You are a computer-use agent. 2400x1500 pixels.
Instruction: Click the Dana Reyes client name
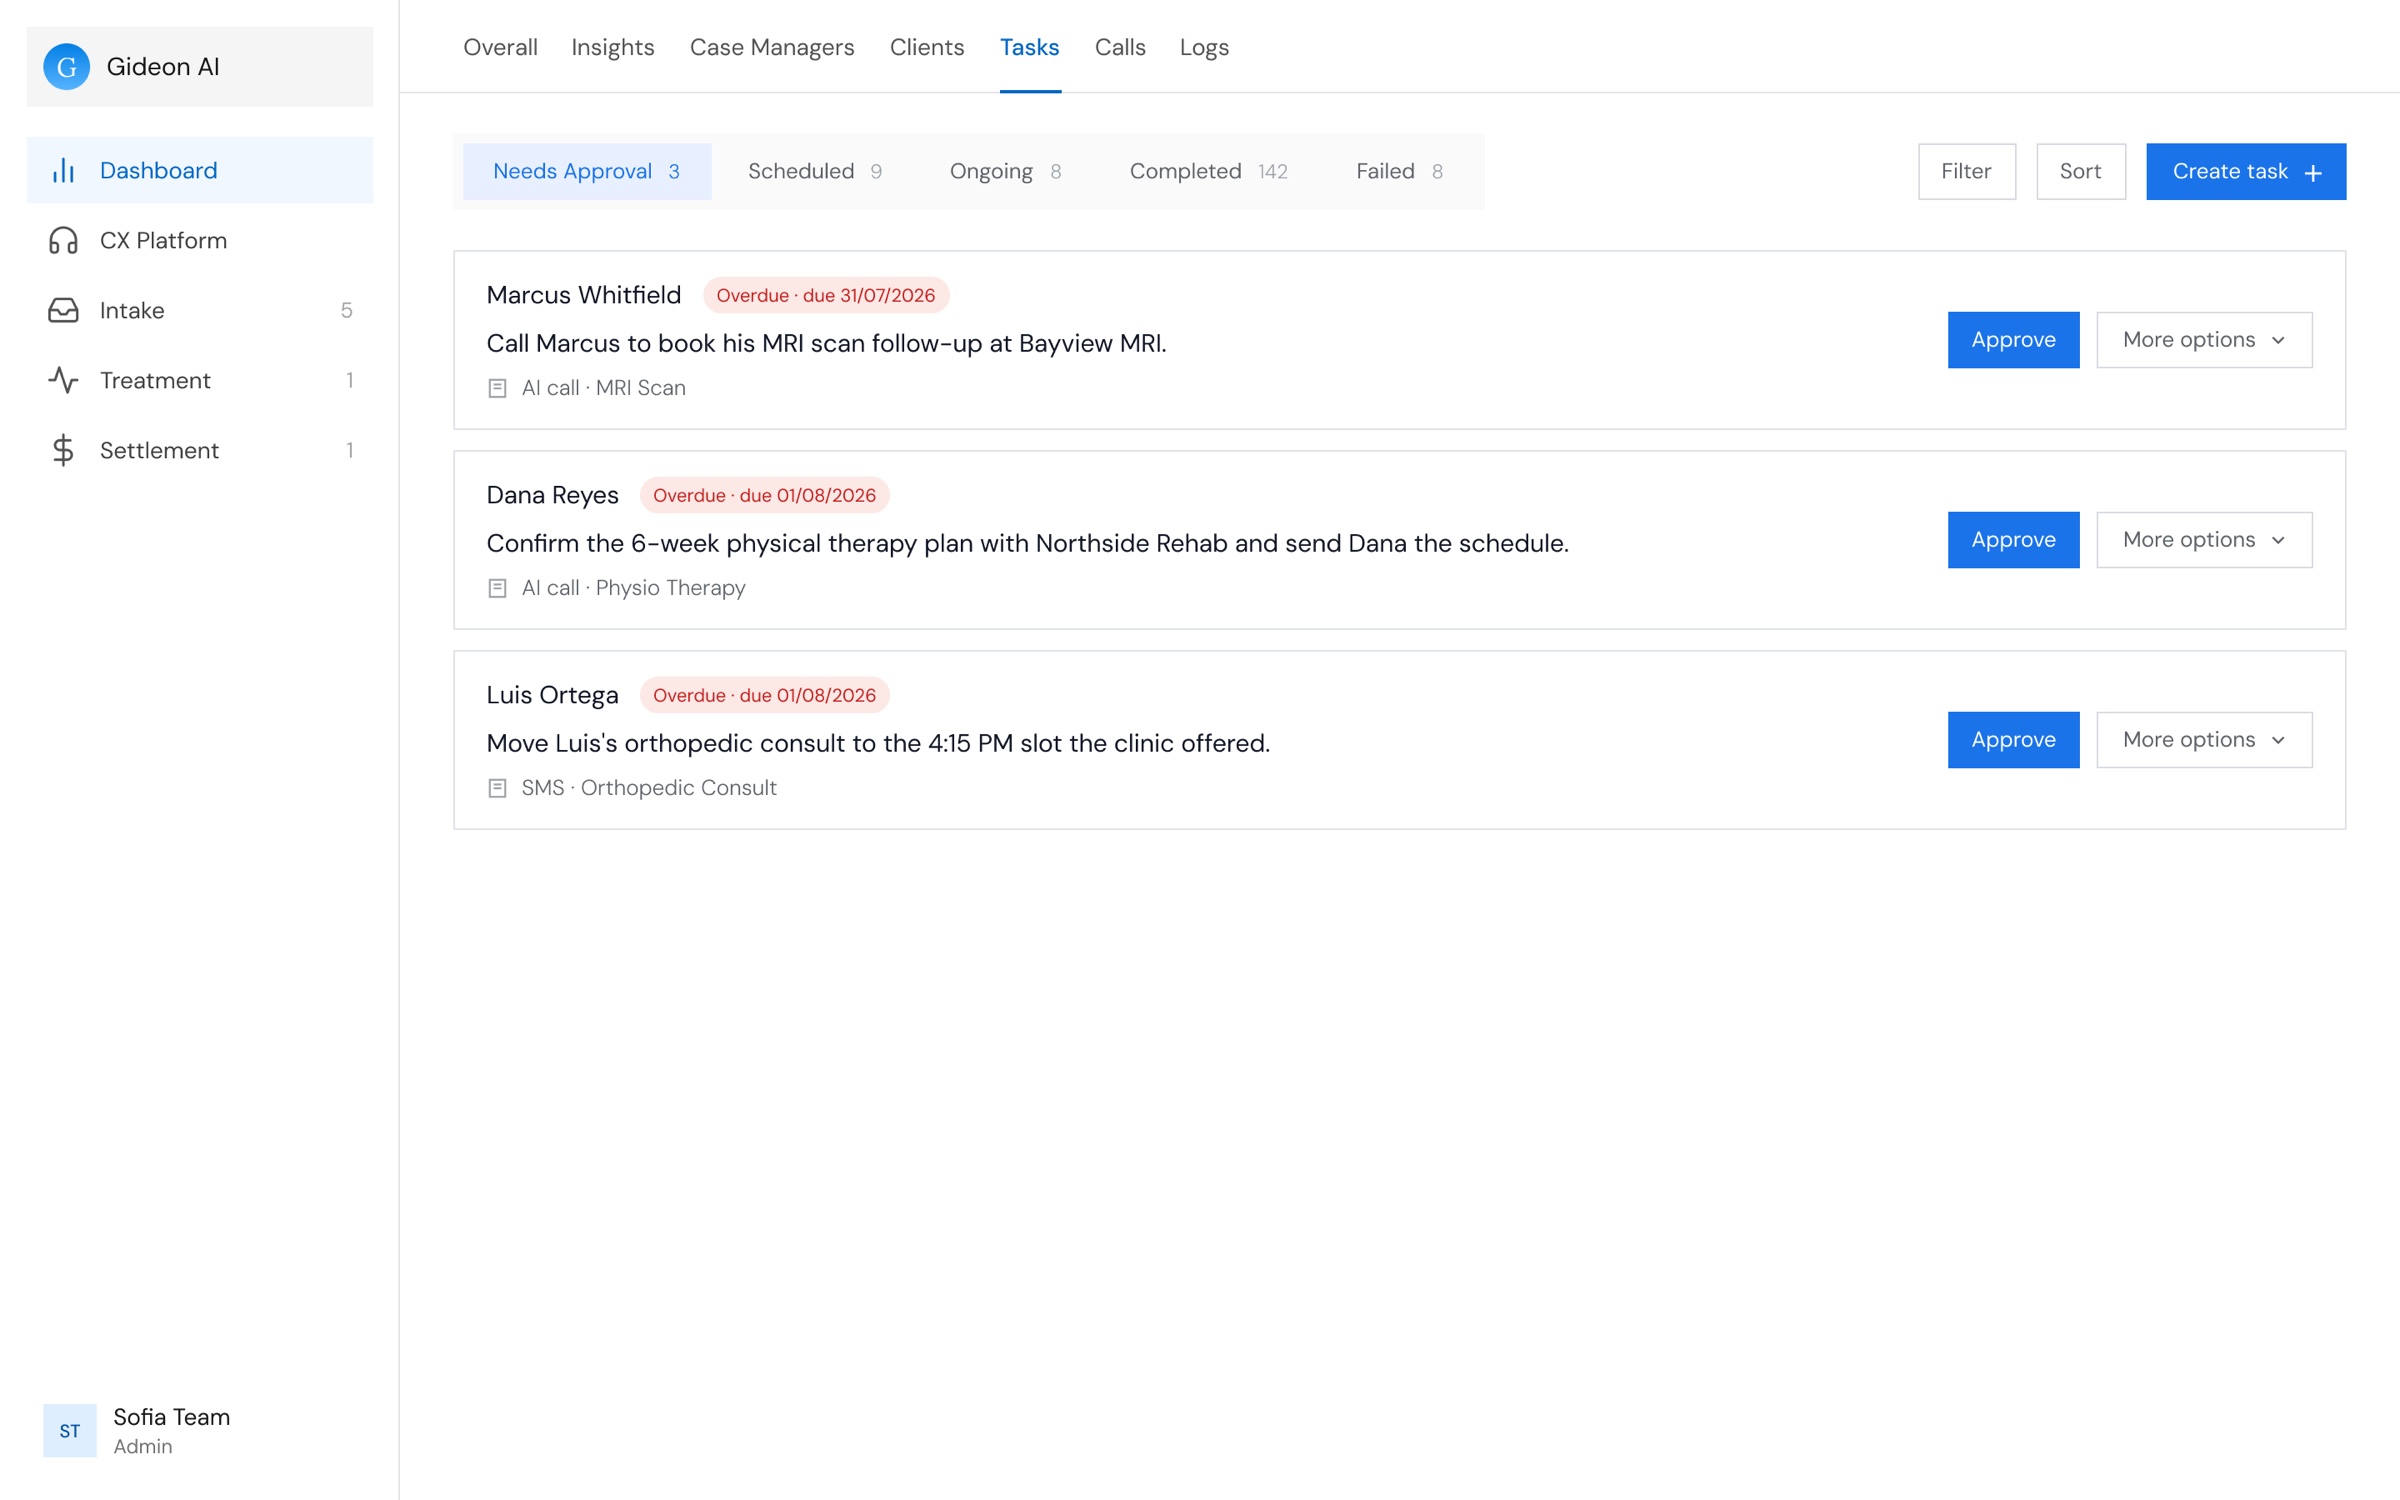pyautogui.click(x=553, y=495)
